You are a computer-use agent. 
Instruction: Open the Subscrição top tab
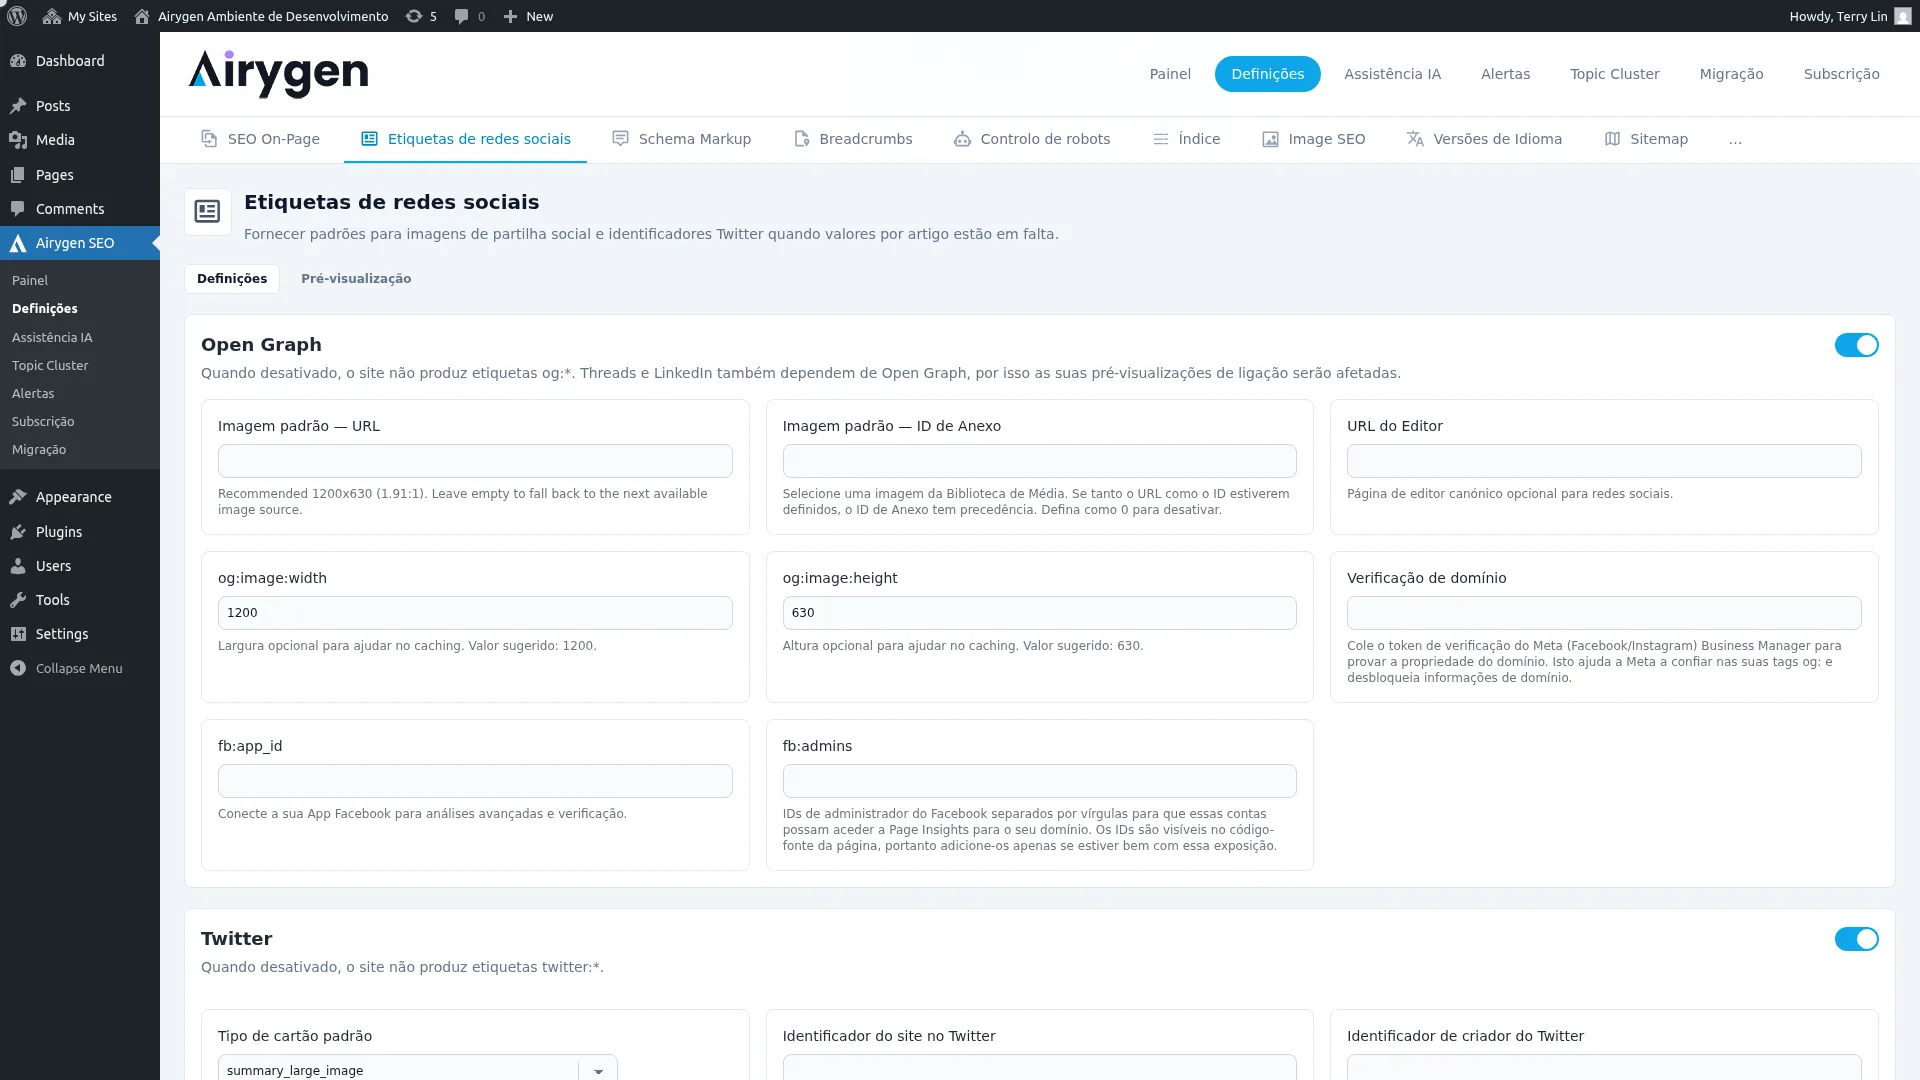click(1841, 74)
